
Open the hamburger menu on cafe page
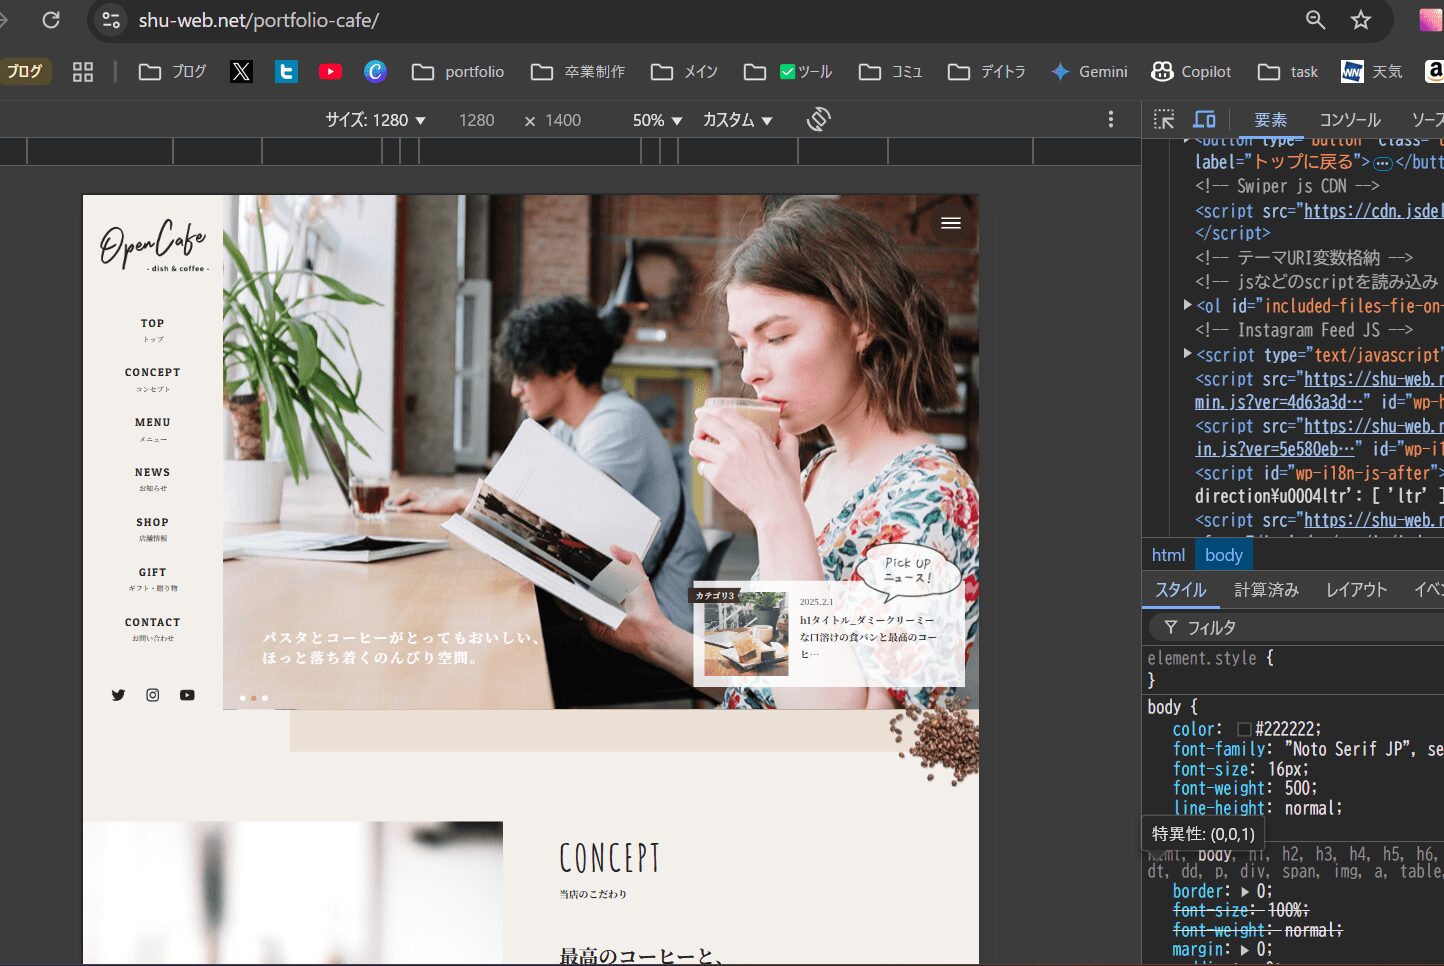[x=951, y=223]
